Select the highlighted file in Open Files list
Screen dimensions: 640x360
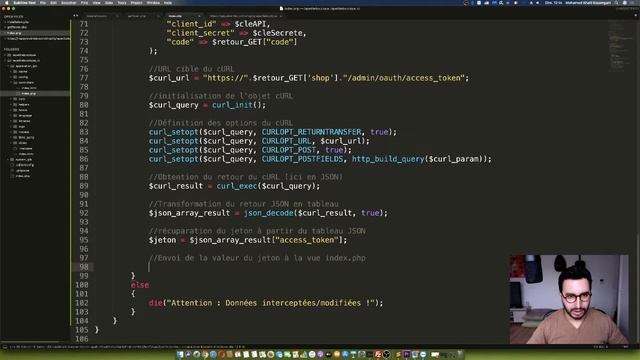[x=35, y=33]
